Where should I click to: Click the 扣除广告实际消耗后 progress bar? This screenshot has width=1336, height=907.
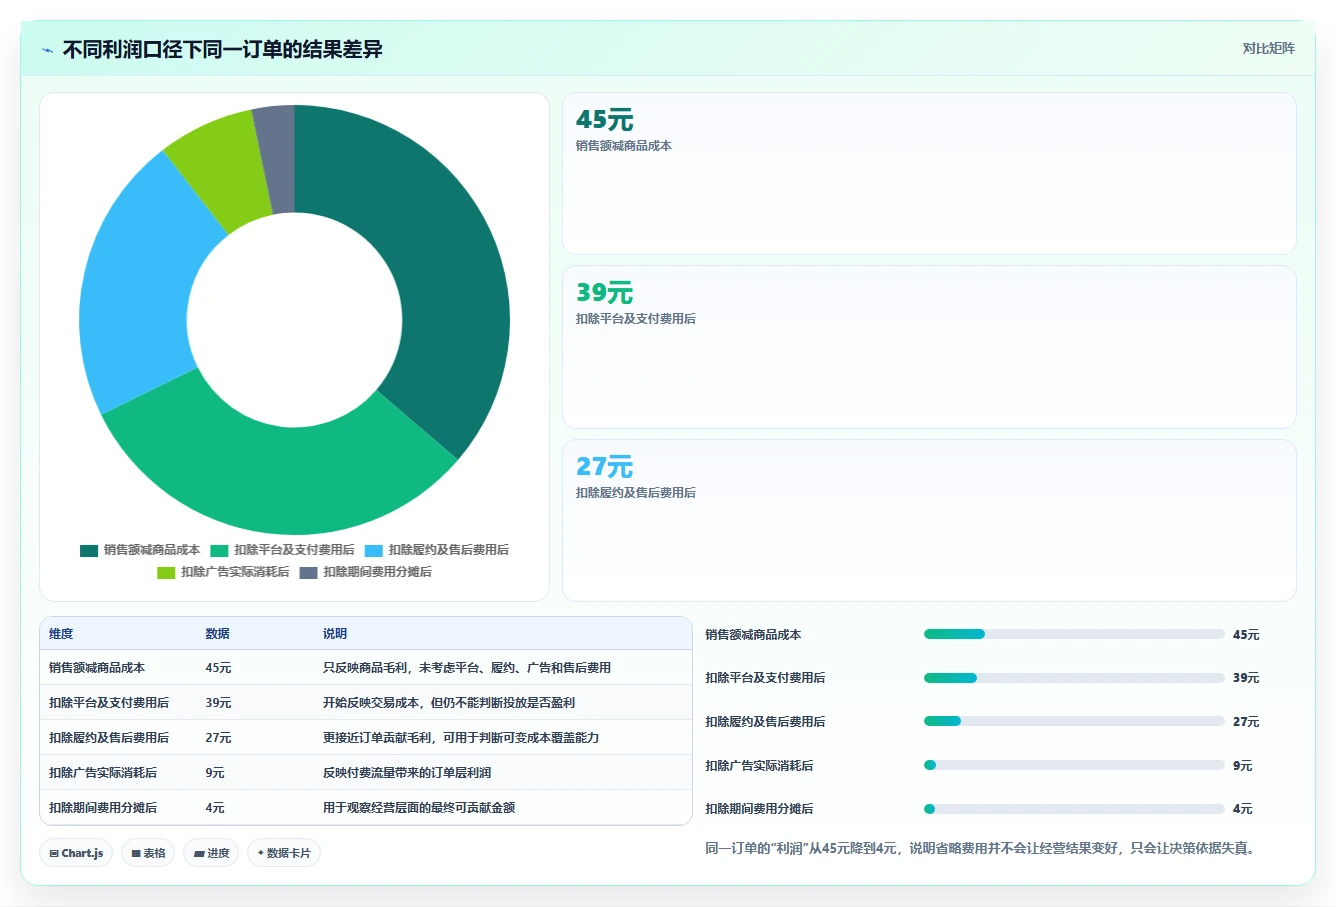1074,765
